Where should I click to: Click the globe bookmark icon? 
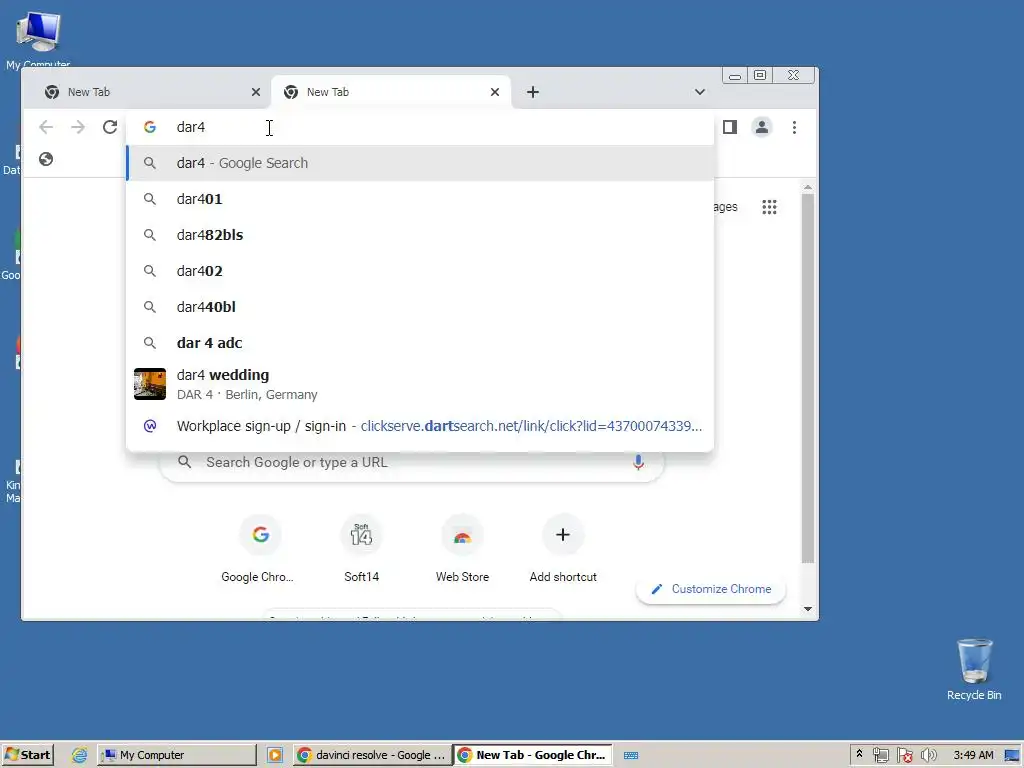click(46, 159)
